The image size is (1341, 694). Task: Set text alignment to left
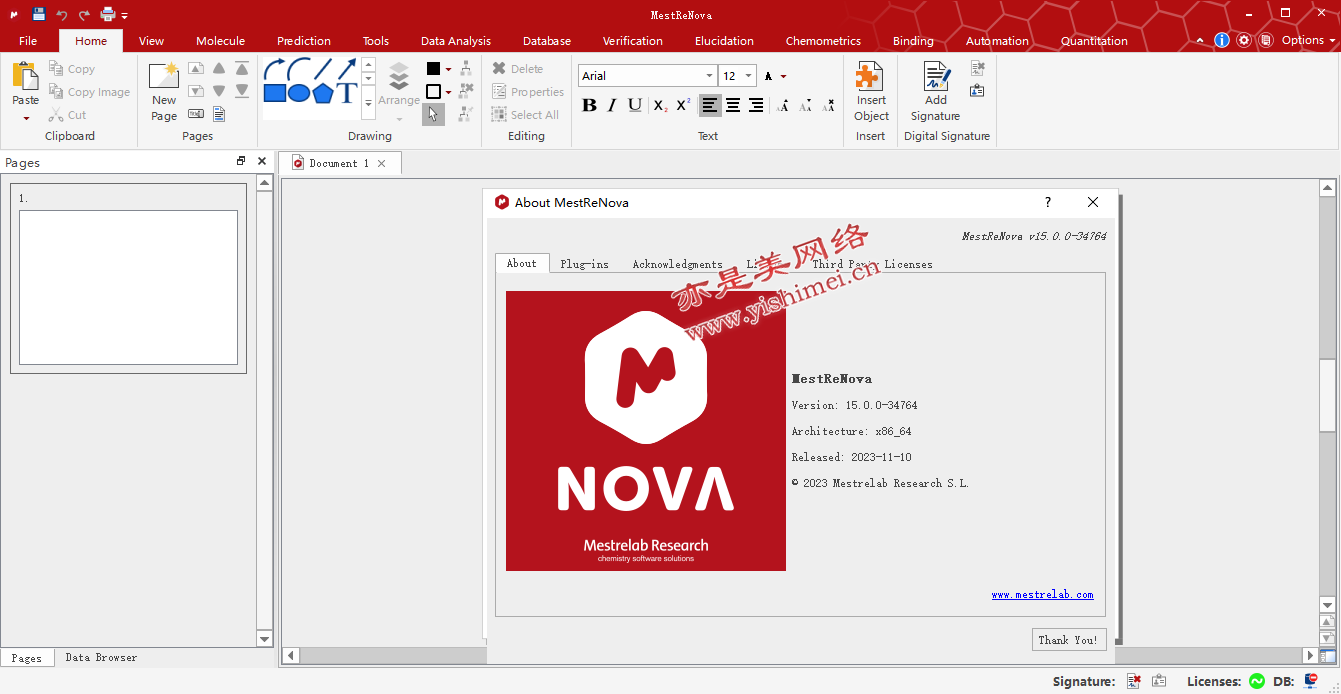click(710, 105)
